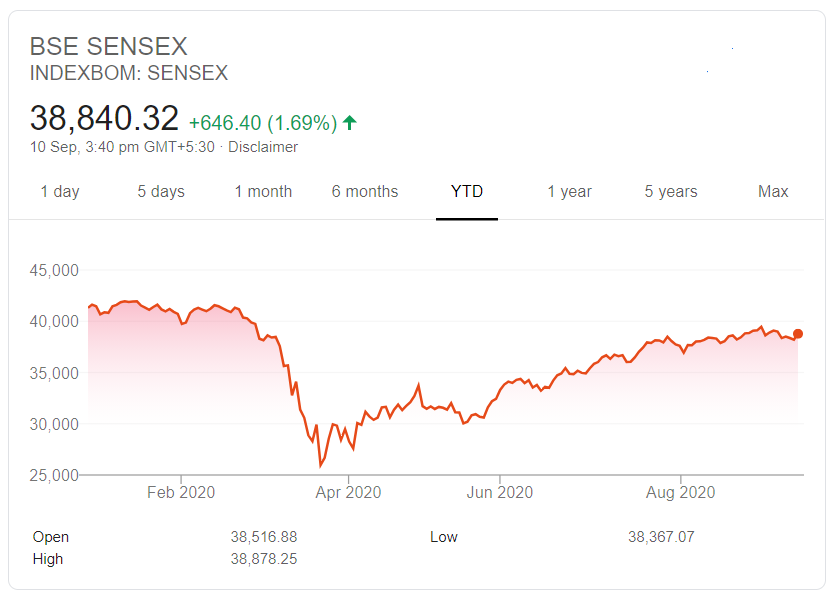Viewport: 835px width, 599px height.
Task: Open the 1 month chart tab
Action: pyautogui.click(x=263, y=191)
